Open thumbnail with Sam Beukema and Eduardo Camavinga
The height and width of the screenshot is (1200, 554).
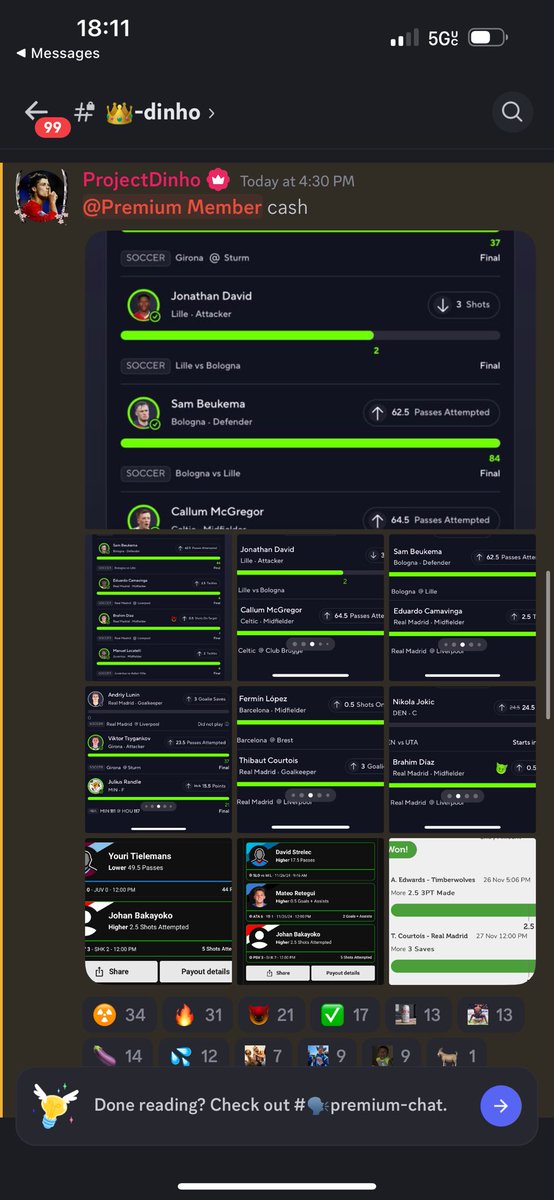[462, 607]
